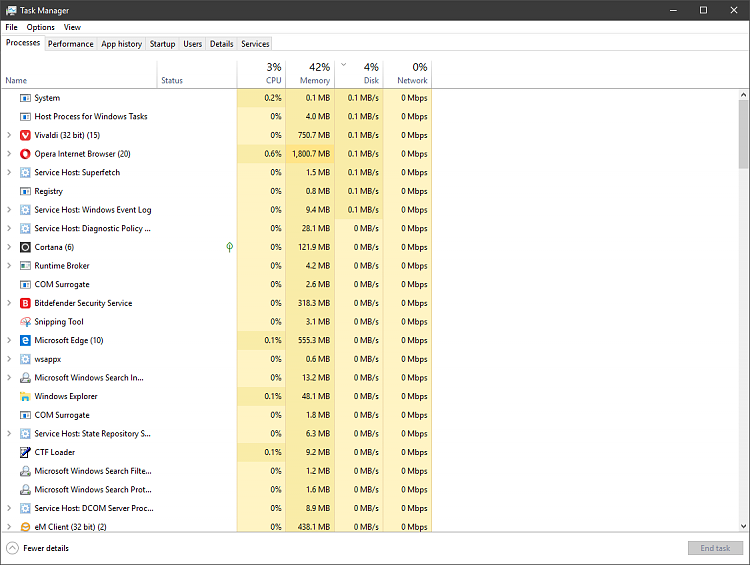The width and height of the screenshot is (750, 565).
Task: Switch to the Details tab
Action: click(x=221, y=44)
